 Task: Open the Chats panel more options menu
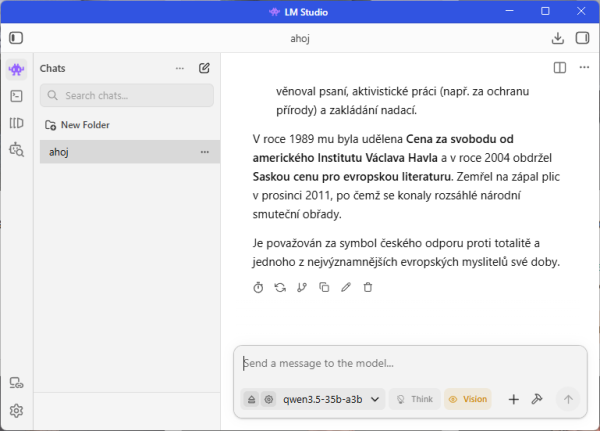(180, 68)
